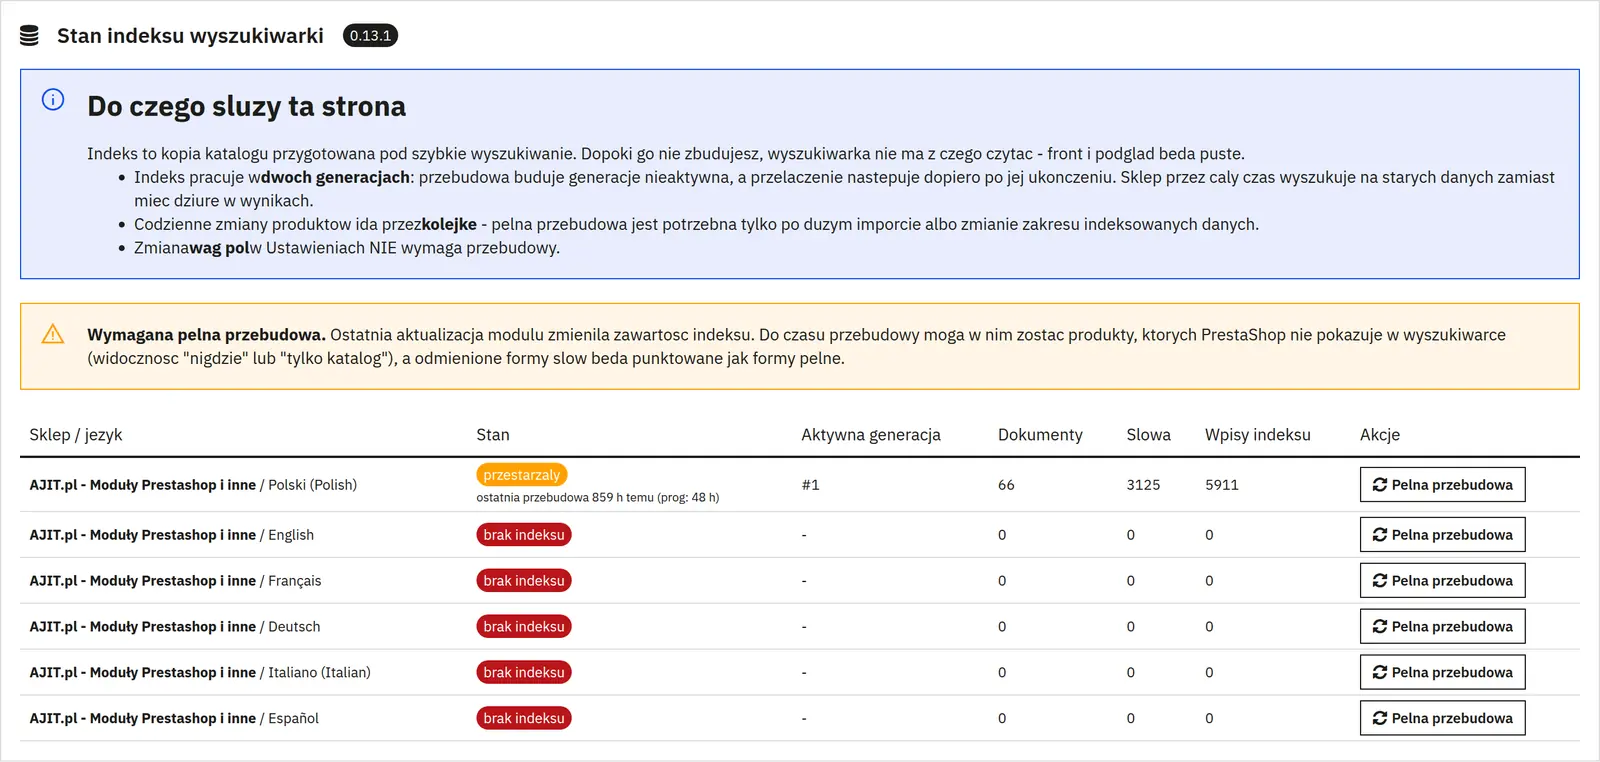
Task: Click documents count '66'
Action: pos(1006,485)
